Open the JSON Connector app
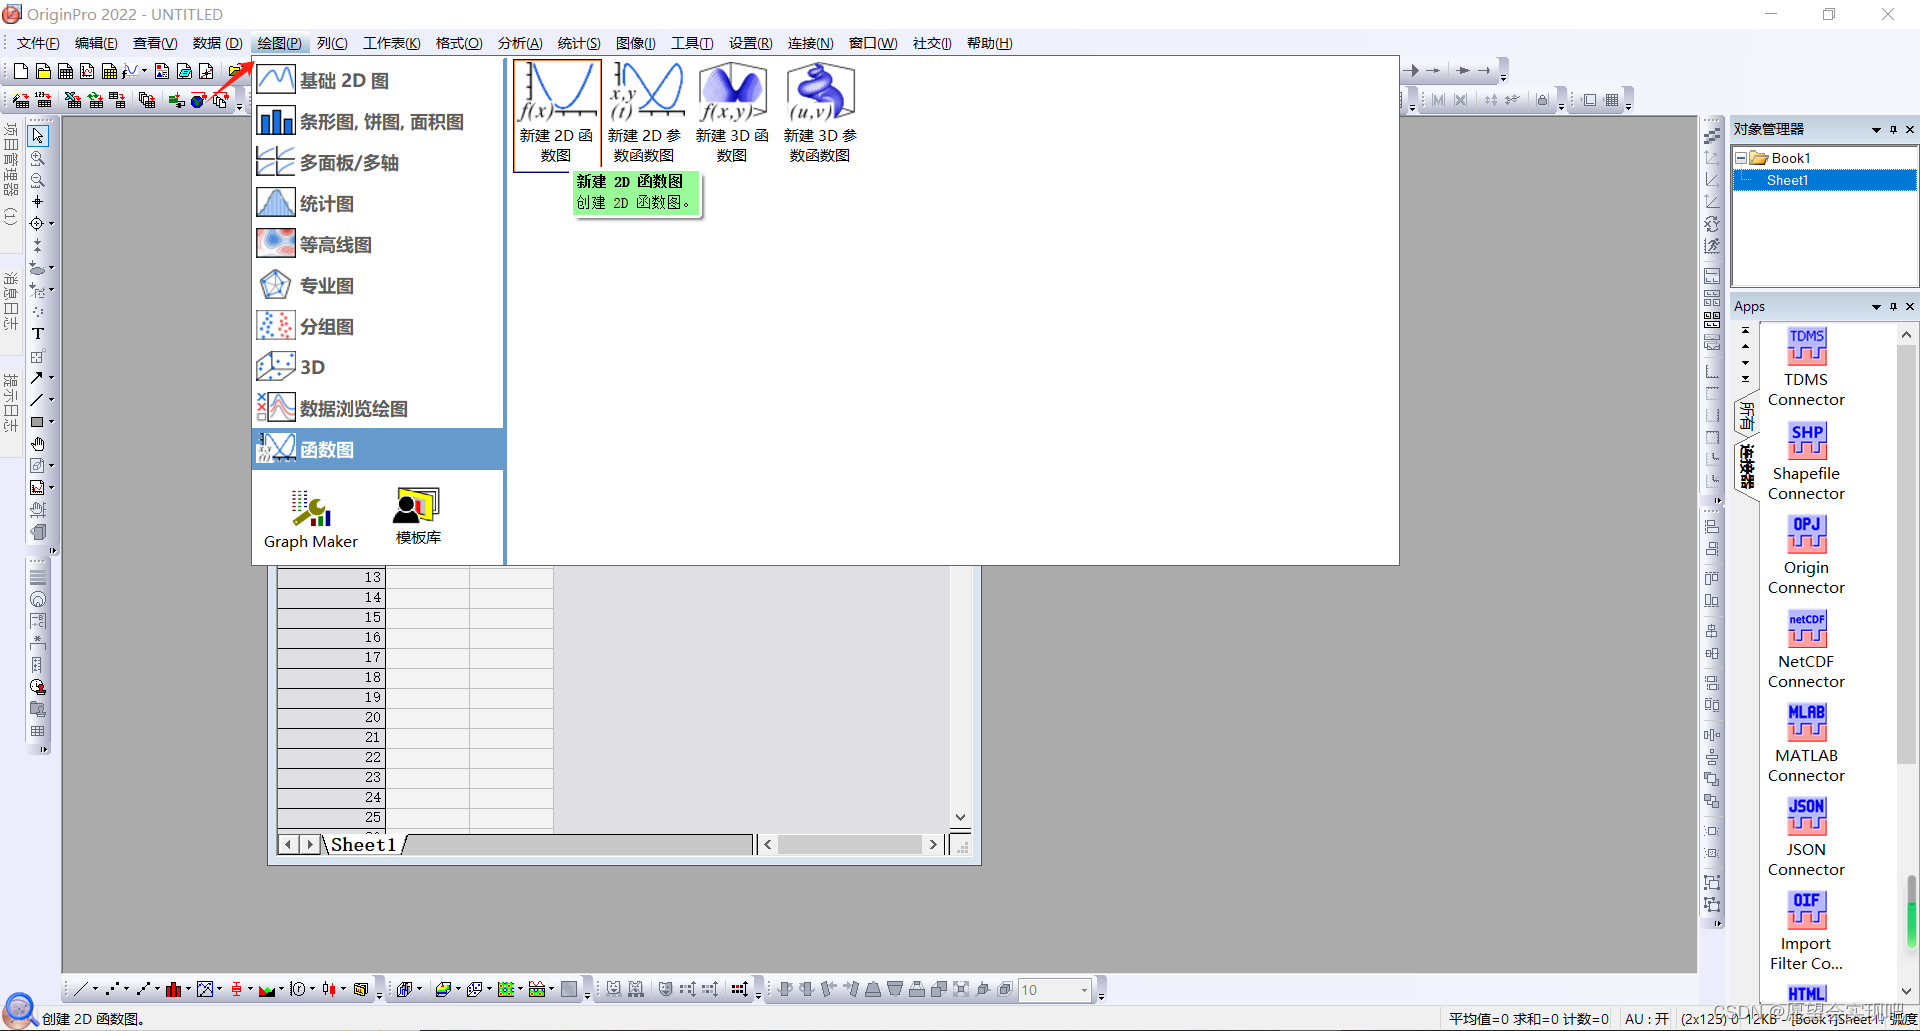Image resolution: width=1920 pixels, height=1031 pixels. click(1806, 838)
